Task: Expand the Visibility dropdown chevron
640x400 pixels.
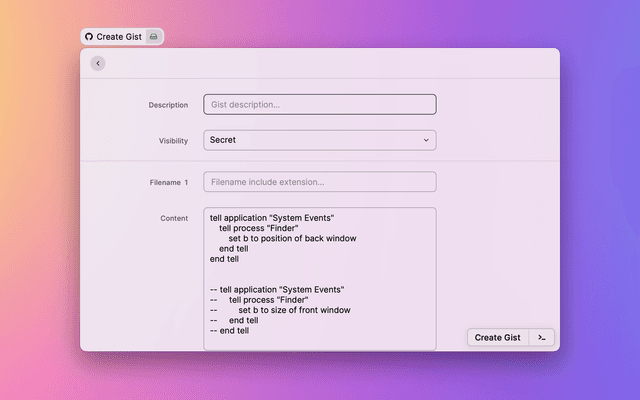Action: point(426,141)
